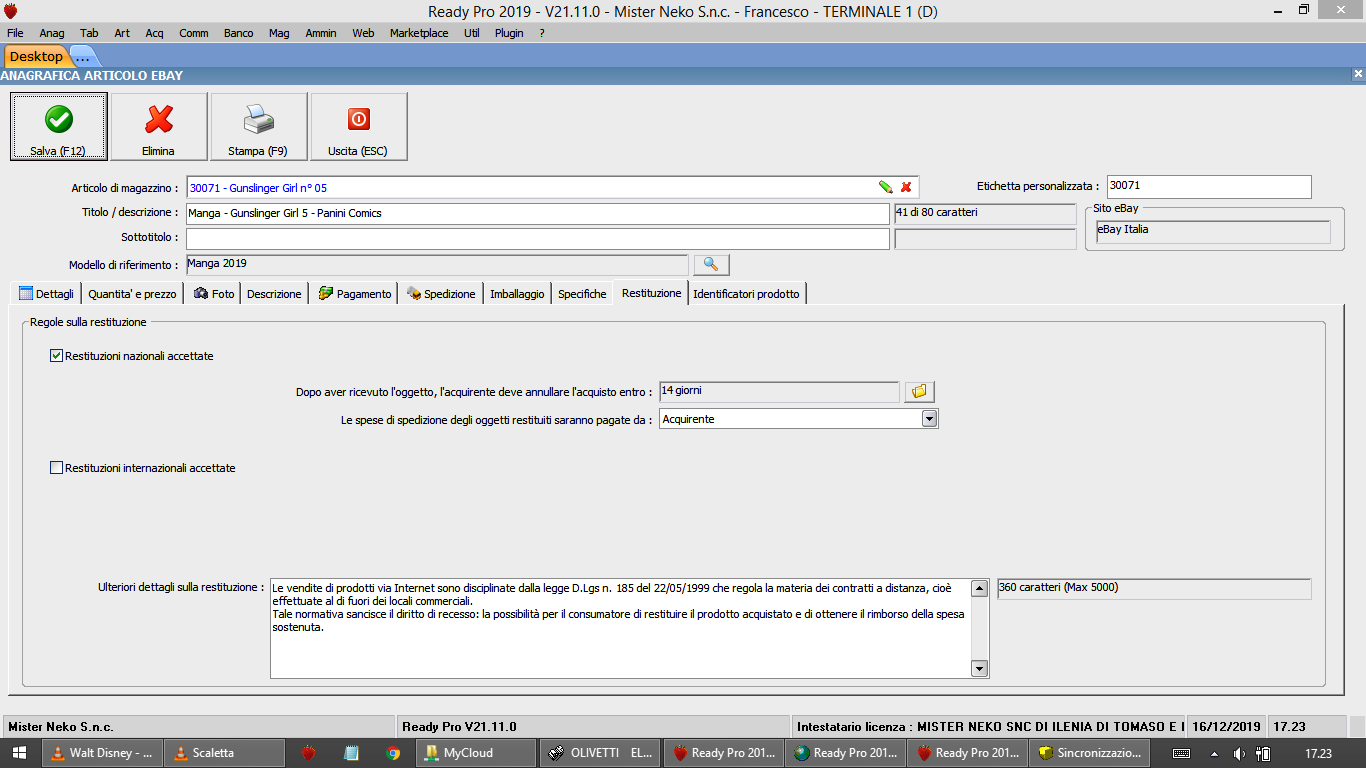Edit the warehouse article with pencil icon
This screenshot has width=1366, height=768.
tap(885, 187)
